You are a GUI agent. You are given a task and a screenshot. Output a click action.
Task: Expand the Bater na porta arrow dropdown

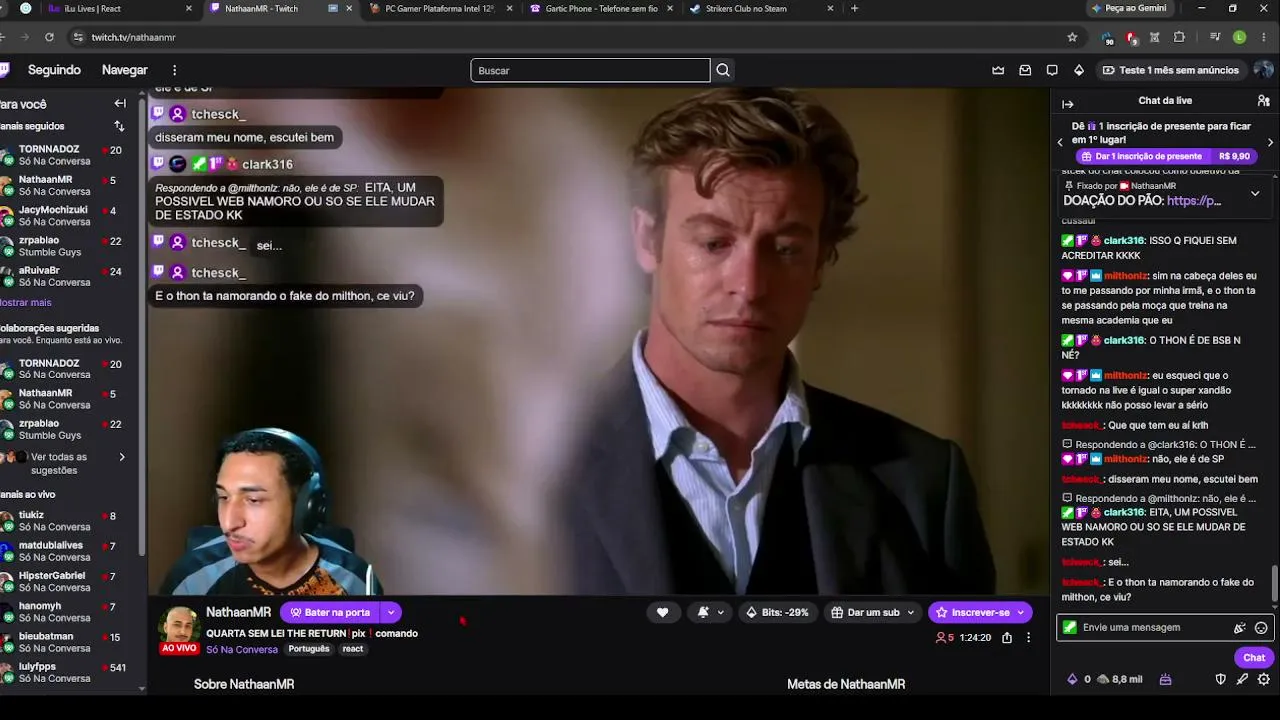(x=391, y=612)
